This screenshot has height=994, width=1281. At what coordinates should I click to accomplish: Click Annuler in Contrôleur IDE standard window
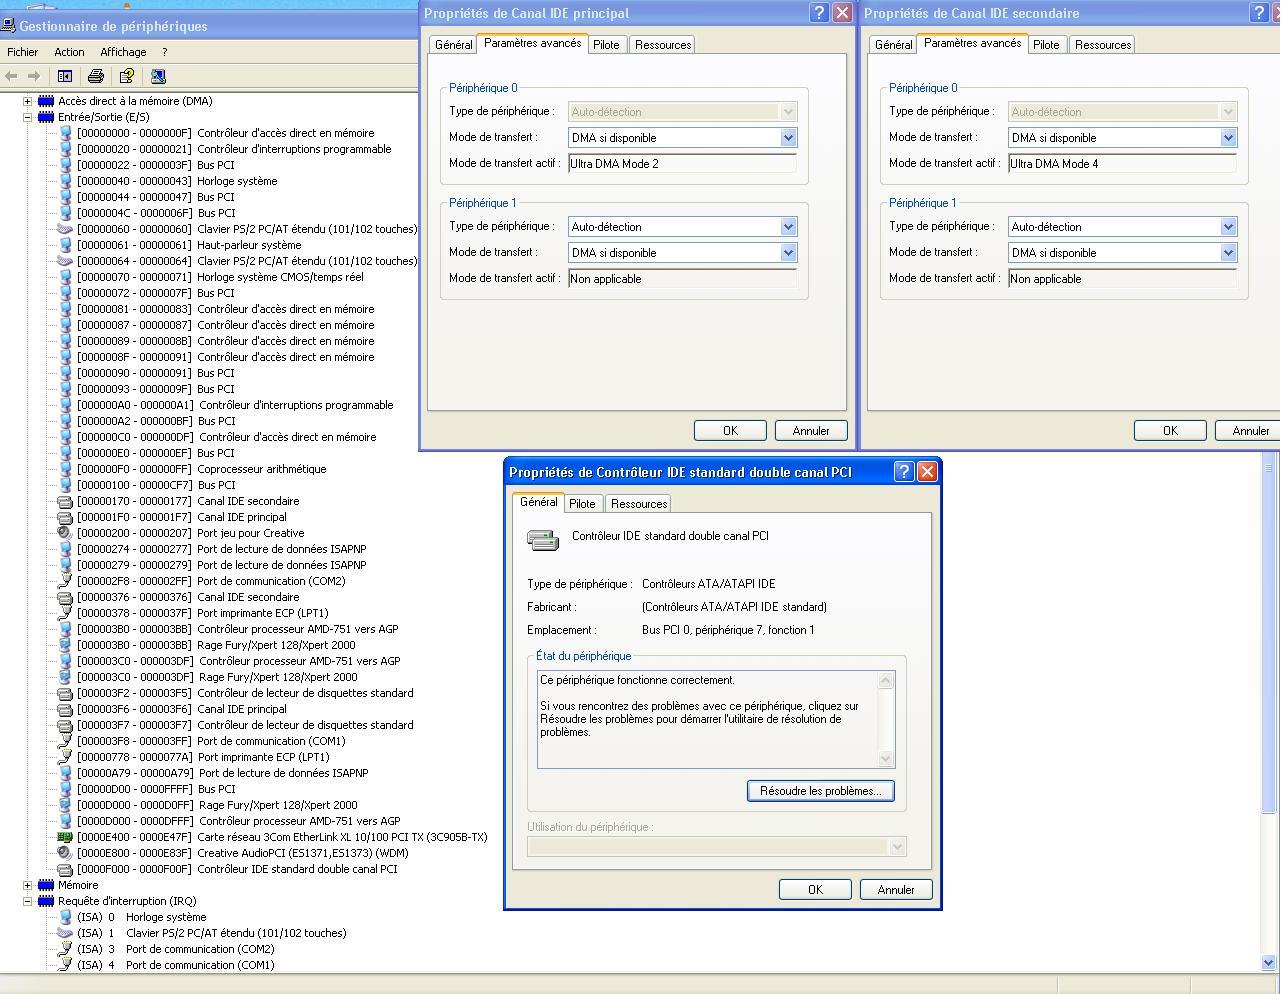pyautogui.click(x=896, y=890)
